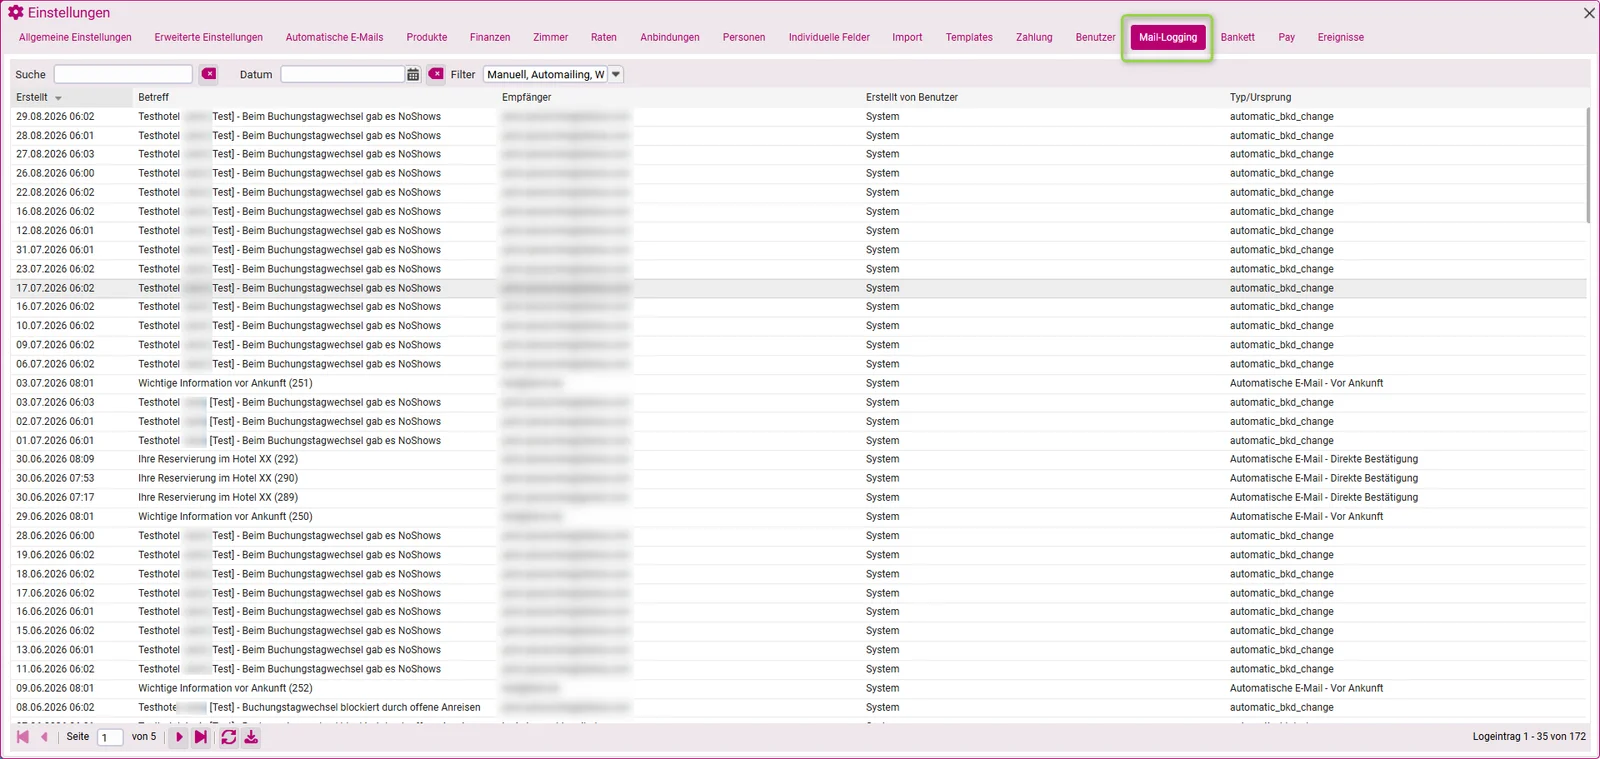Open the Allgemeine Einstellungen tab

coord(75,37)
